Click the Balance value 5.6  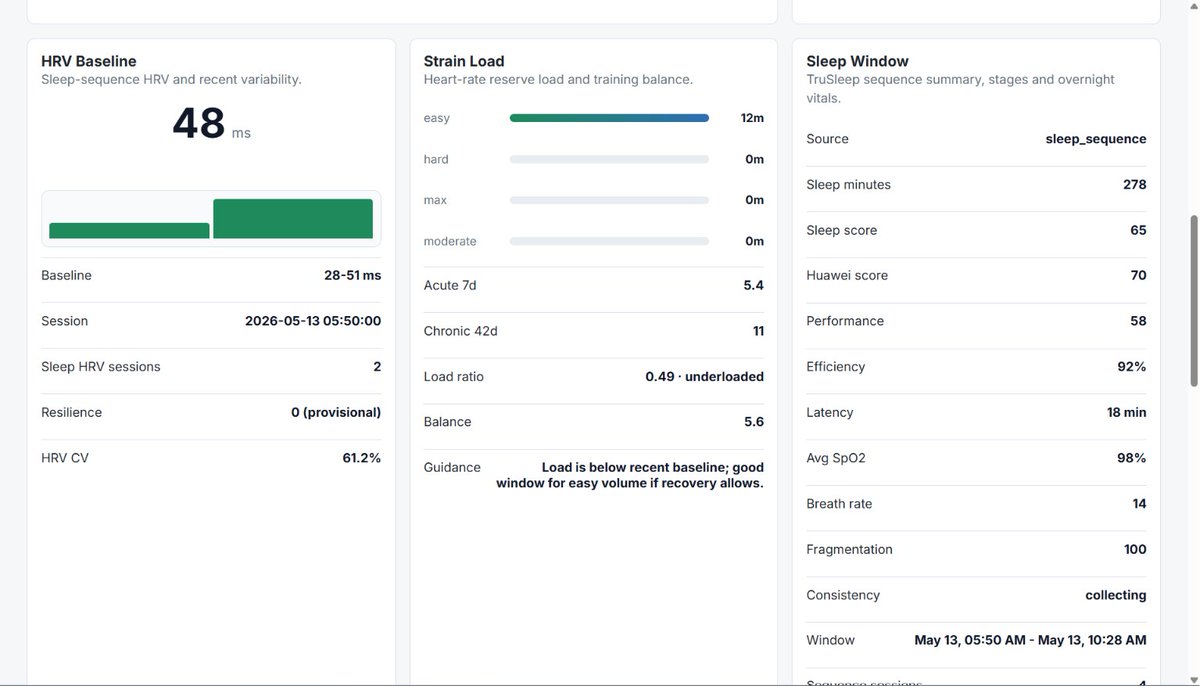pyautogui.click(x=754, y=422)
